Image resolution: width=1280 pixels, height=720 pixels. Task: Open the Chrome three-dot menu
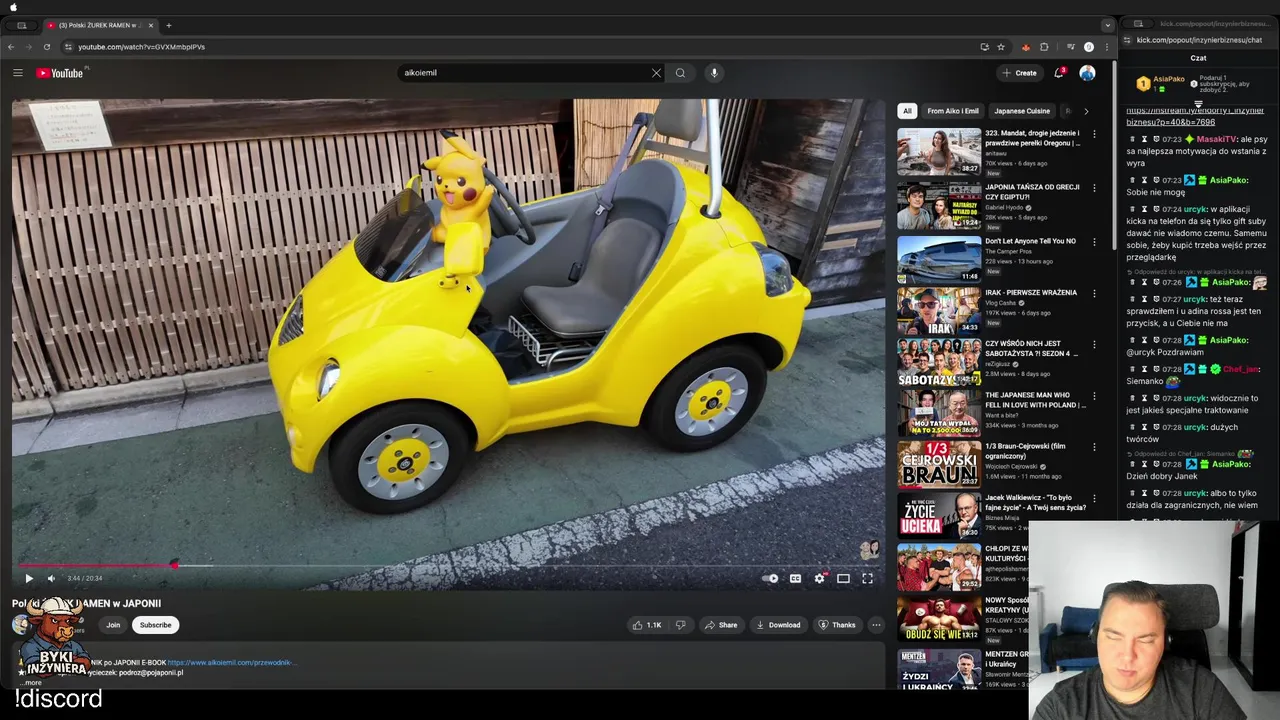point(1106,47)
